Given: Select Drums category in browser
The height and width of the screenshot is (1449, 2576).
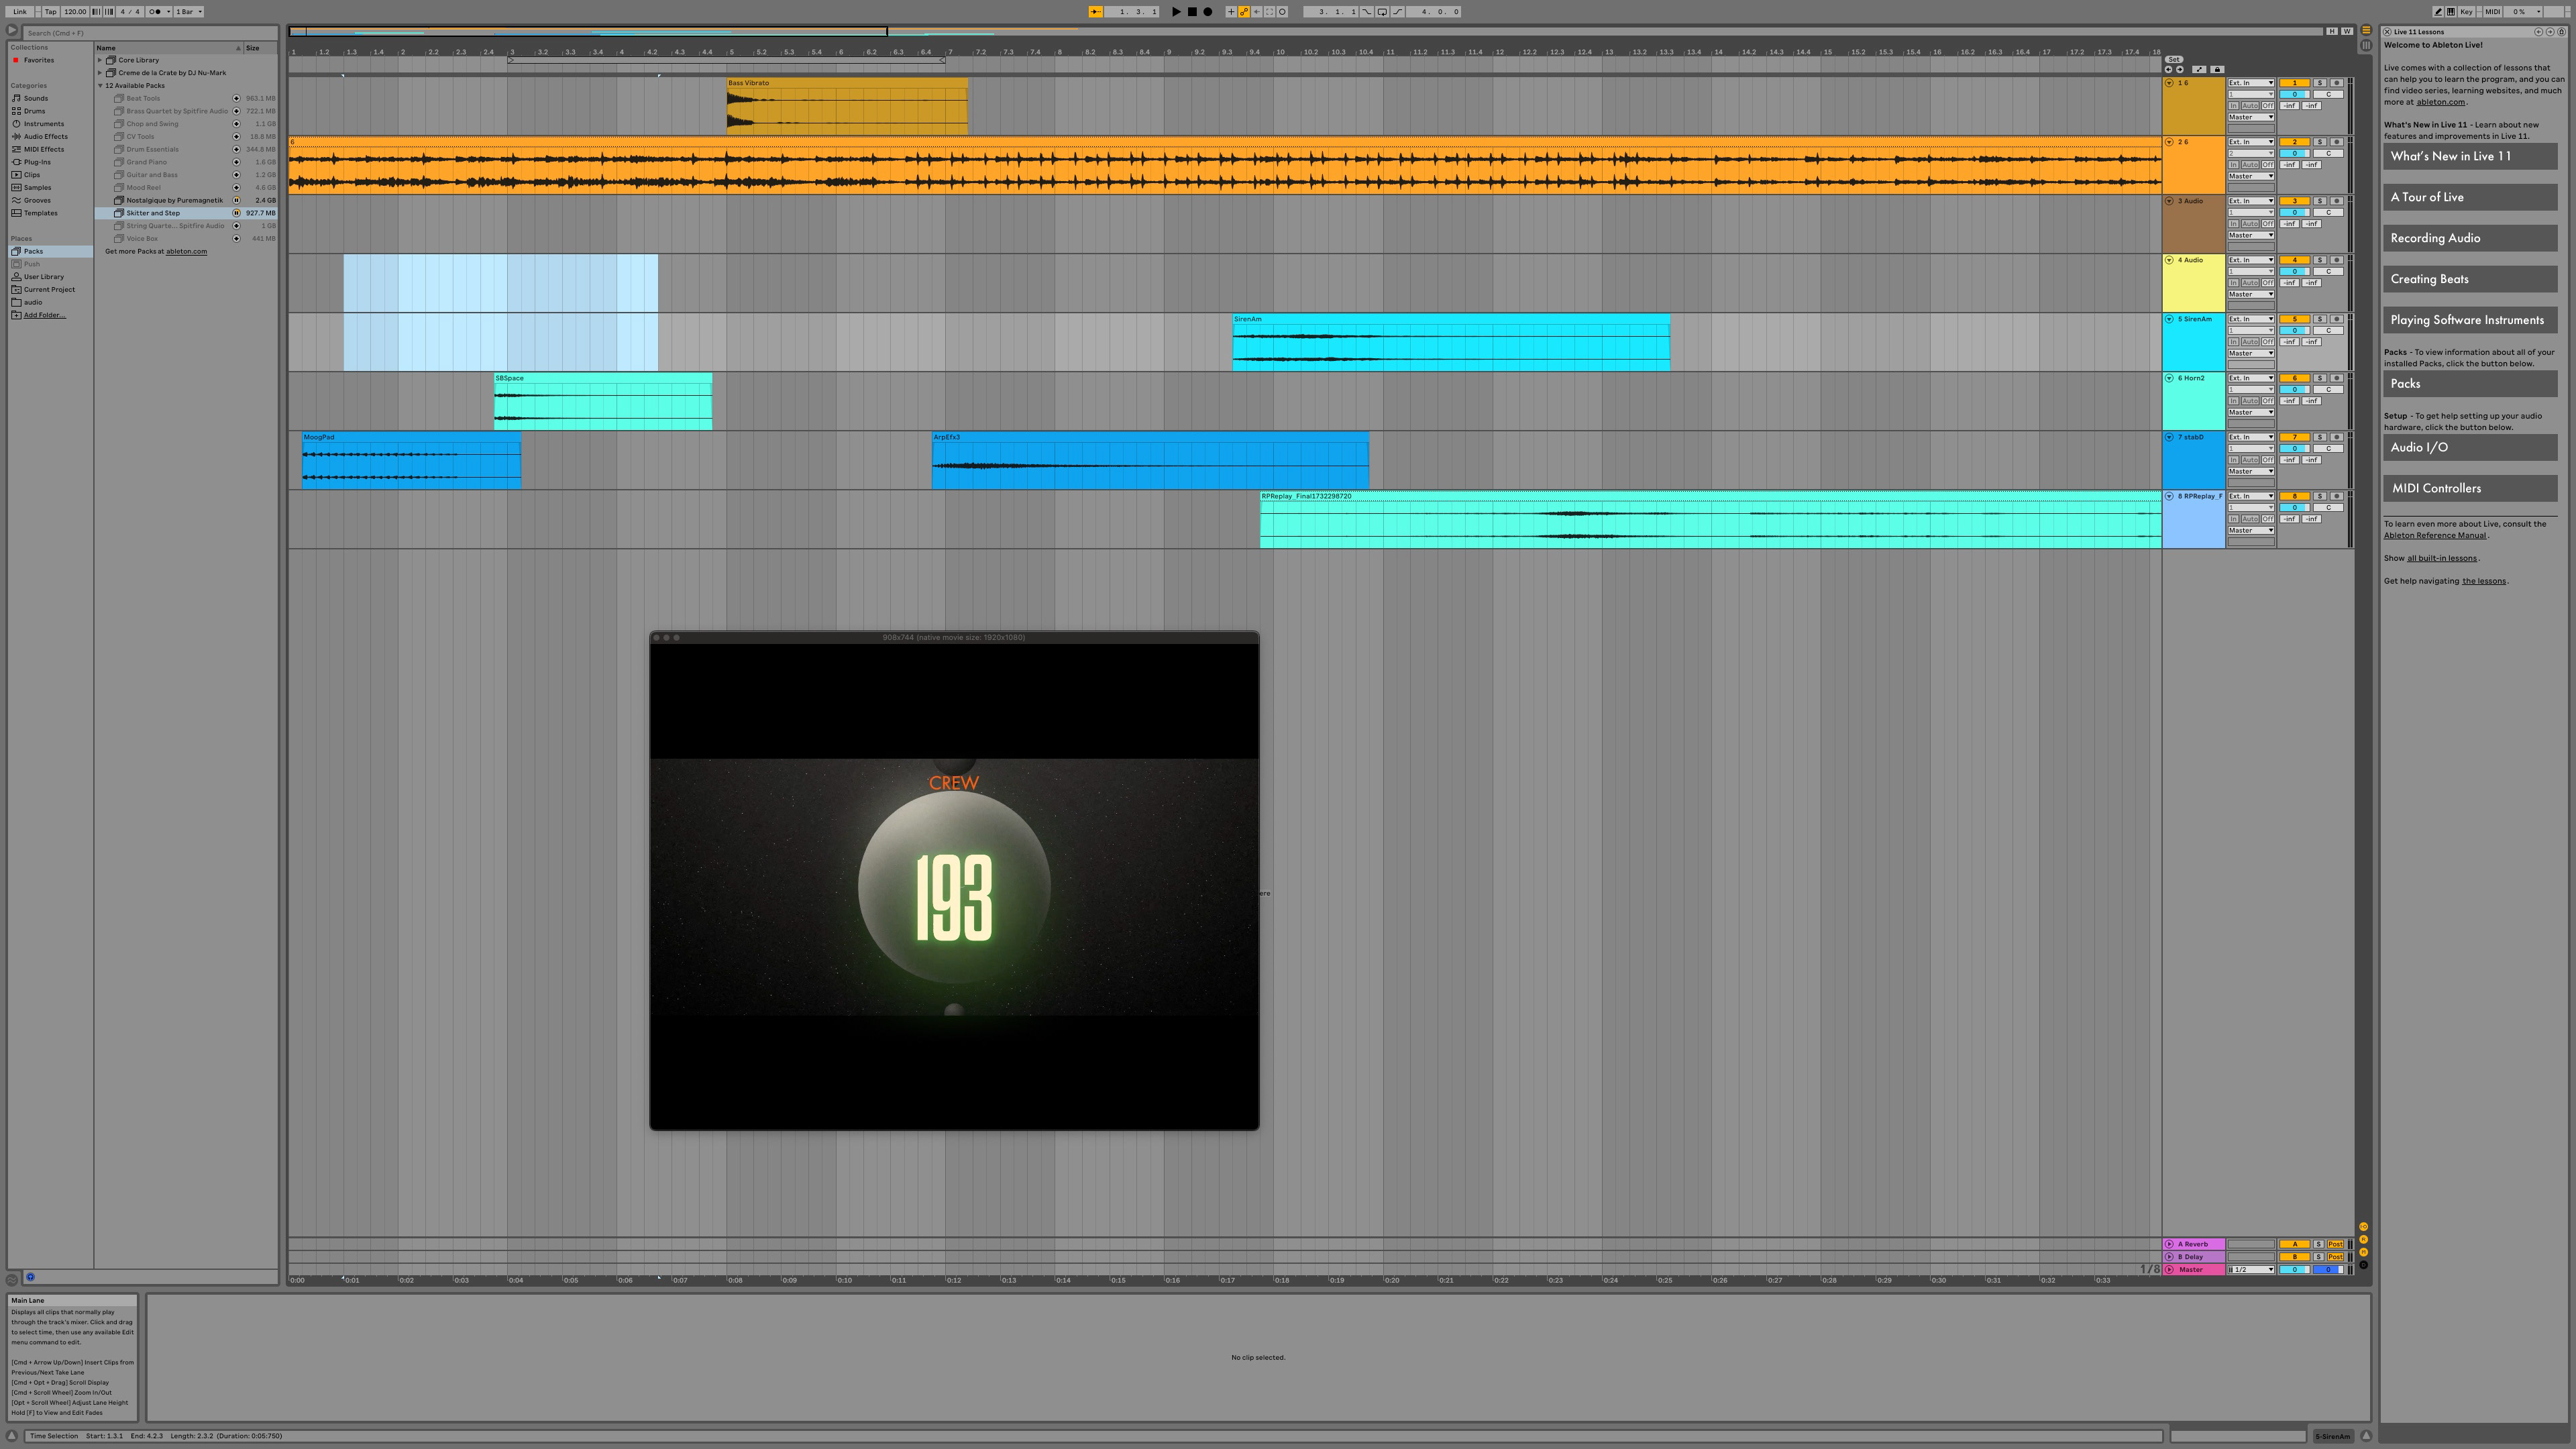Looking at the screenshot, I should coord(34,111).
